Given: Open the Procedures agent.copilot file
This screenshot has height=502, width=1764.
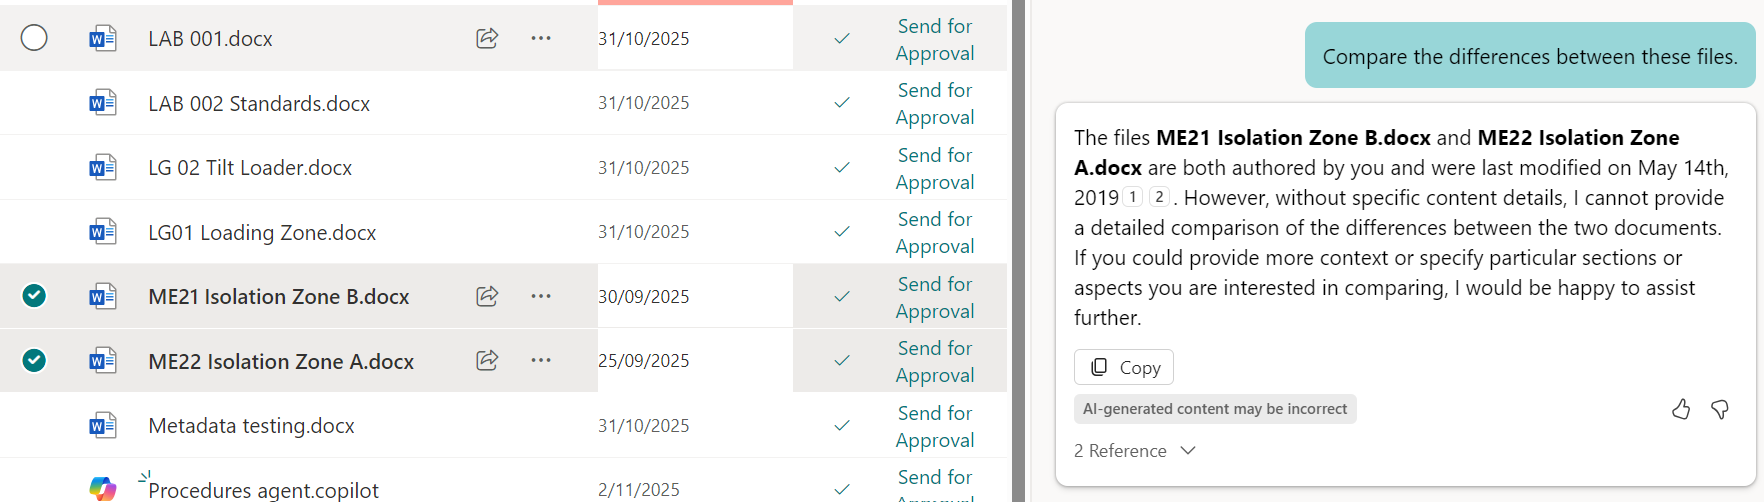Looking at the screenshot, I should (x=263, y=490).
